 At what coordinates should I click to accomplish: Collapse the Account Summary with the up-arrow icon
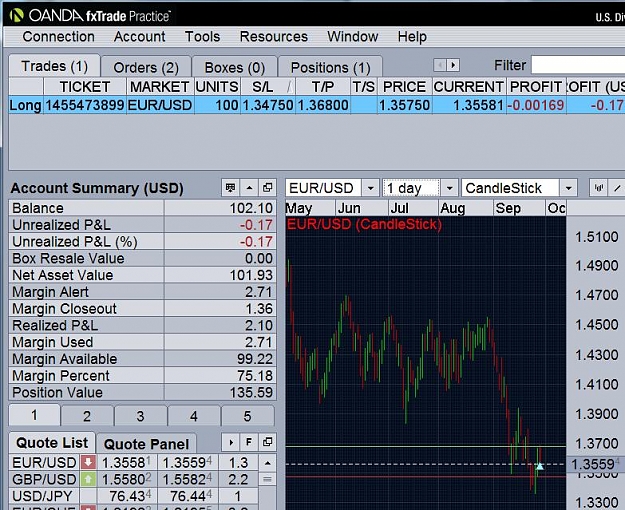[x=249, y=187]
